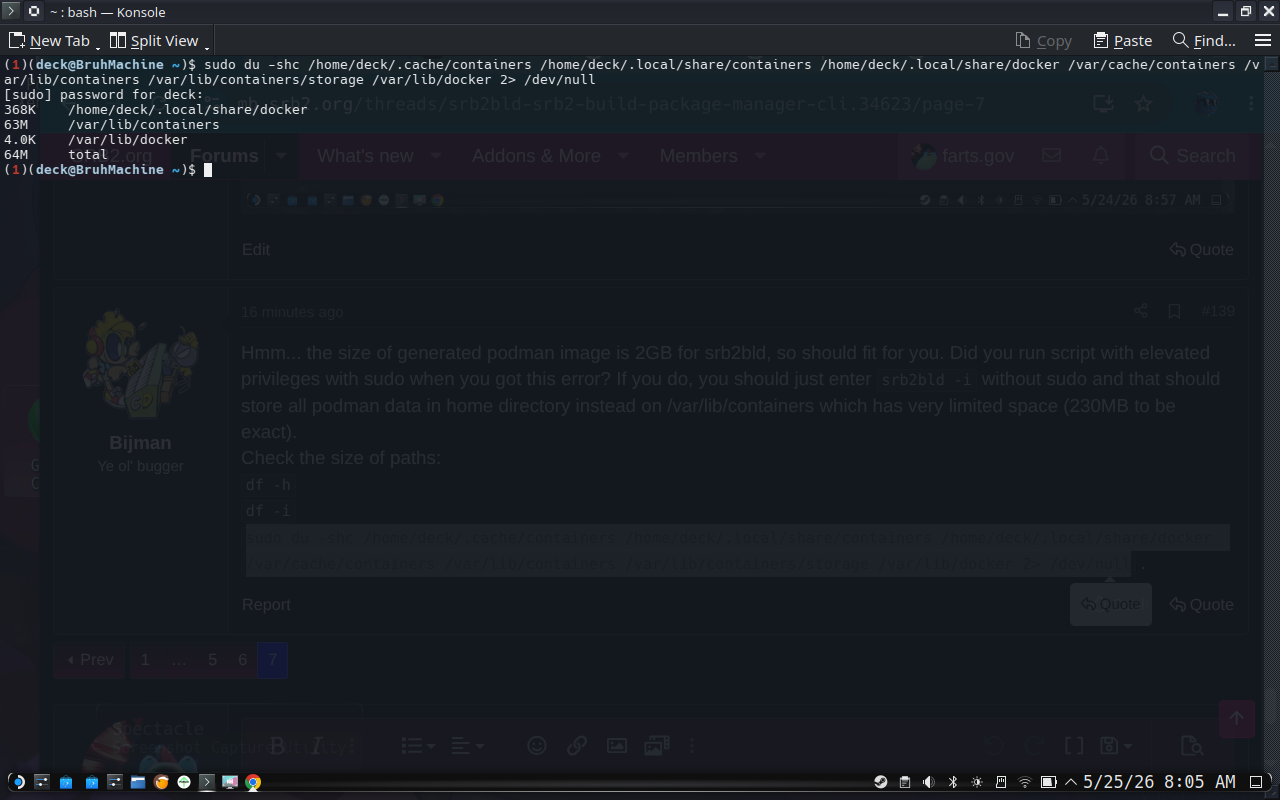Switch to Konsole via its taskbar icon
The image size is (1280, 800).
coord(207,782)
